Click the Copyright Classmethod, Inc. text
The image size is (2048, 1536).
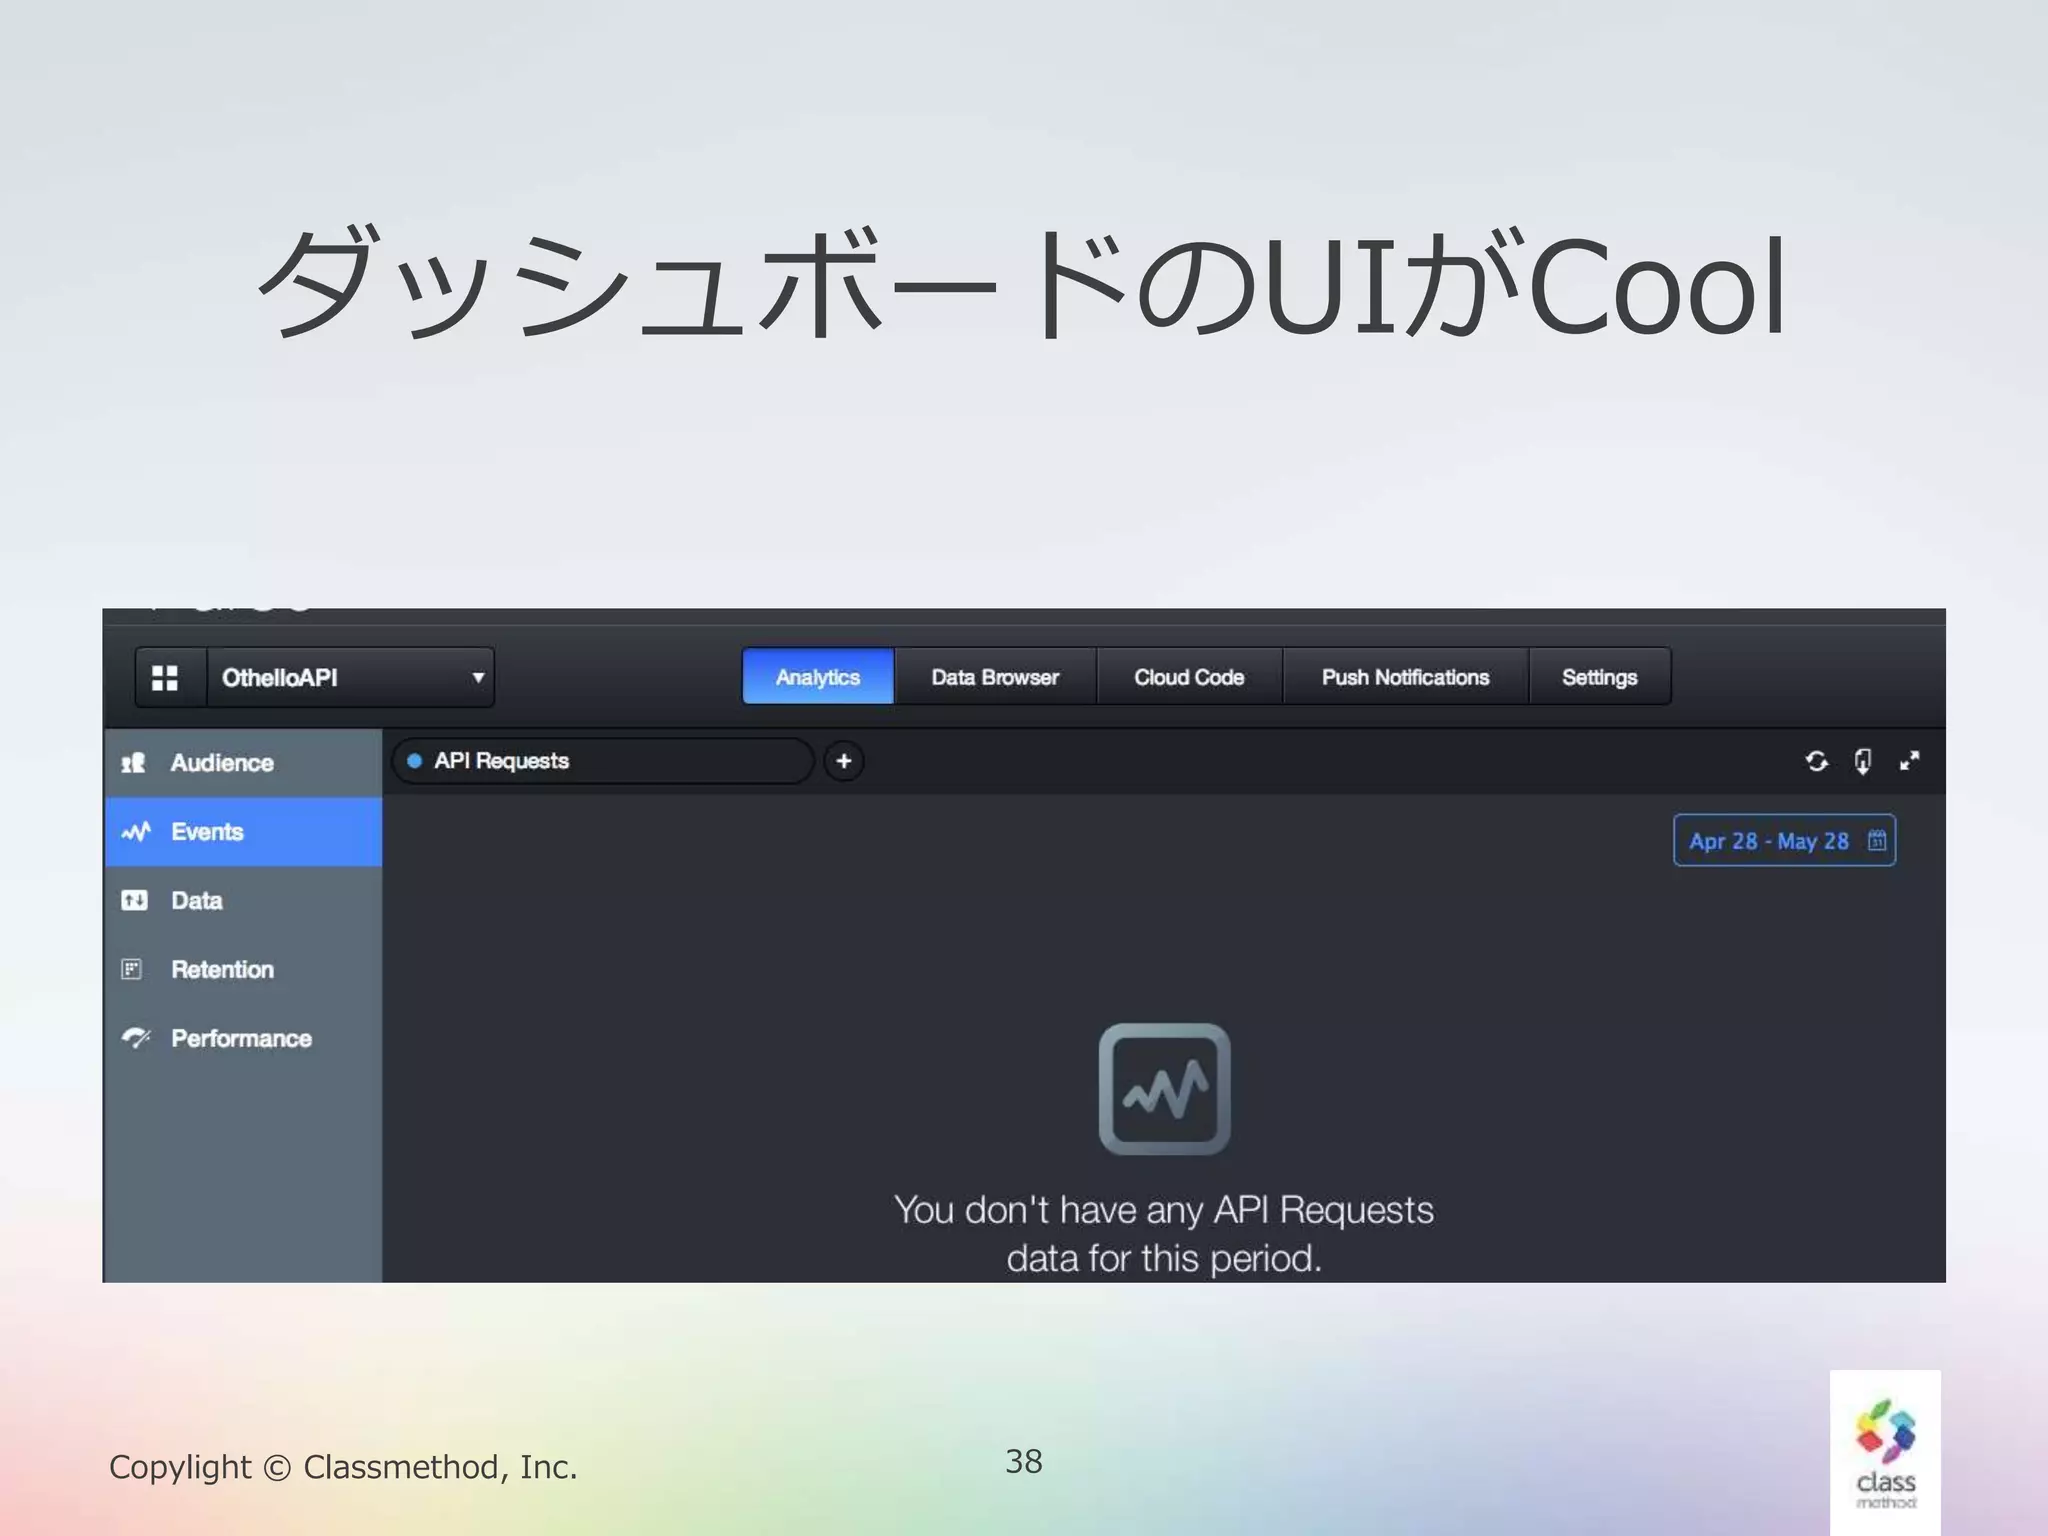click(343, 1467)
